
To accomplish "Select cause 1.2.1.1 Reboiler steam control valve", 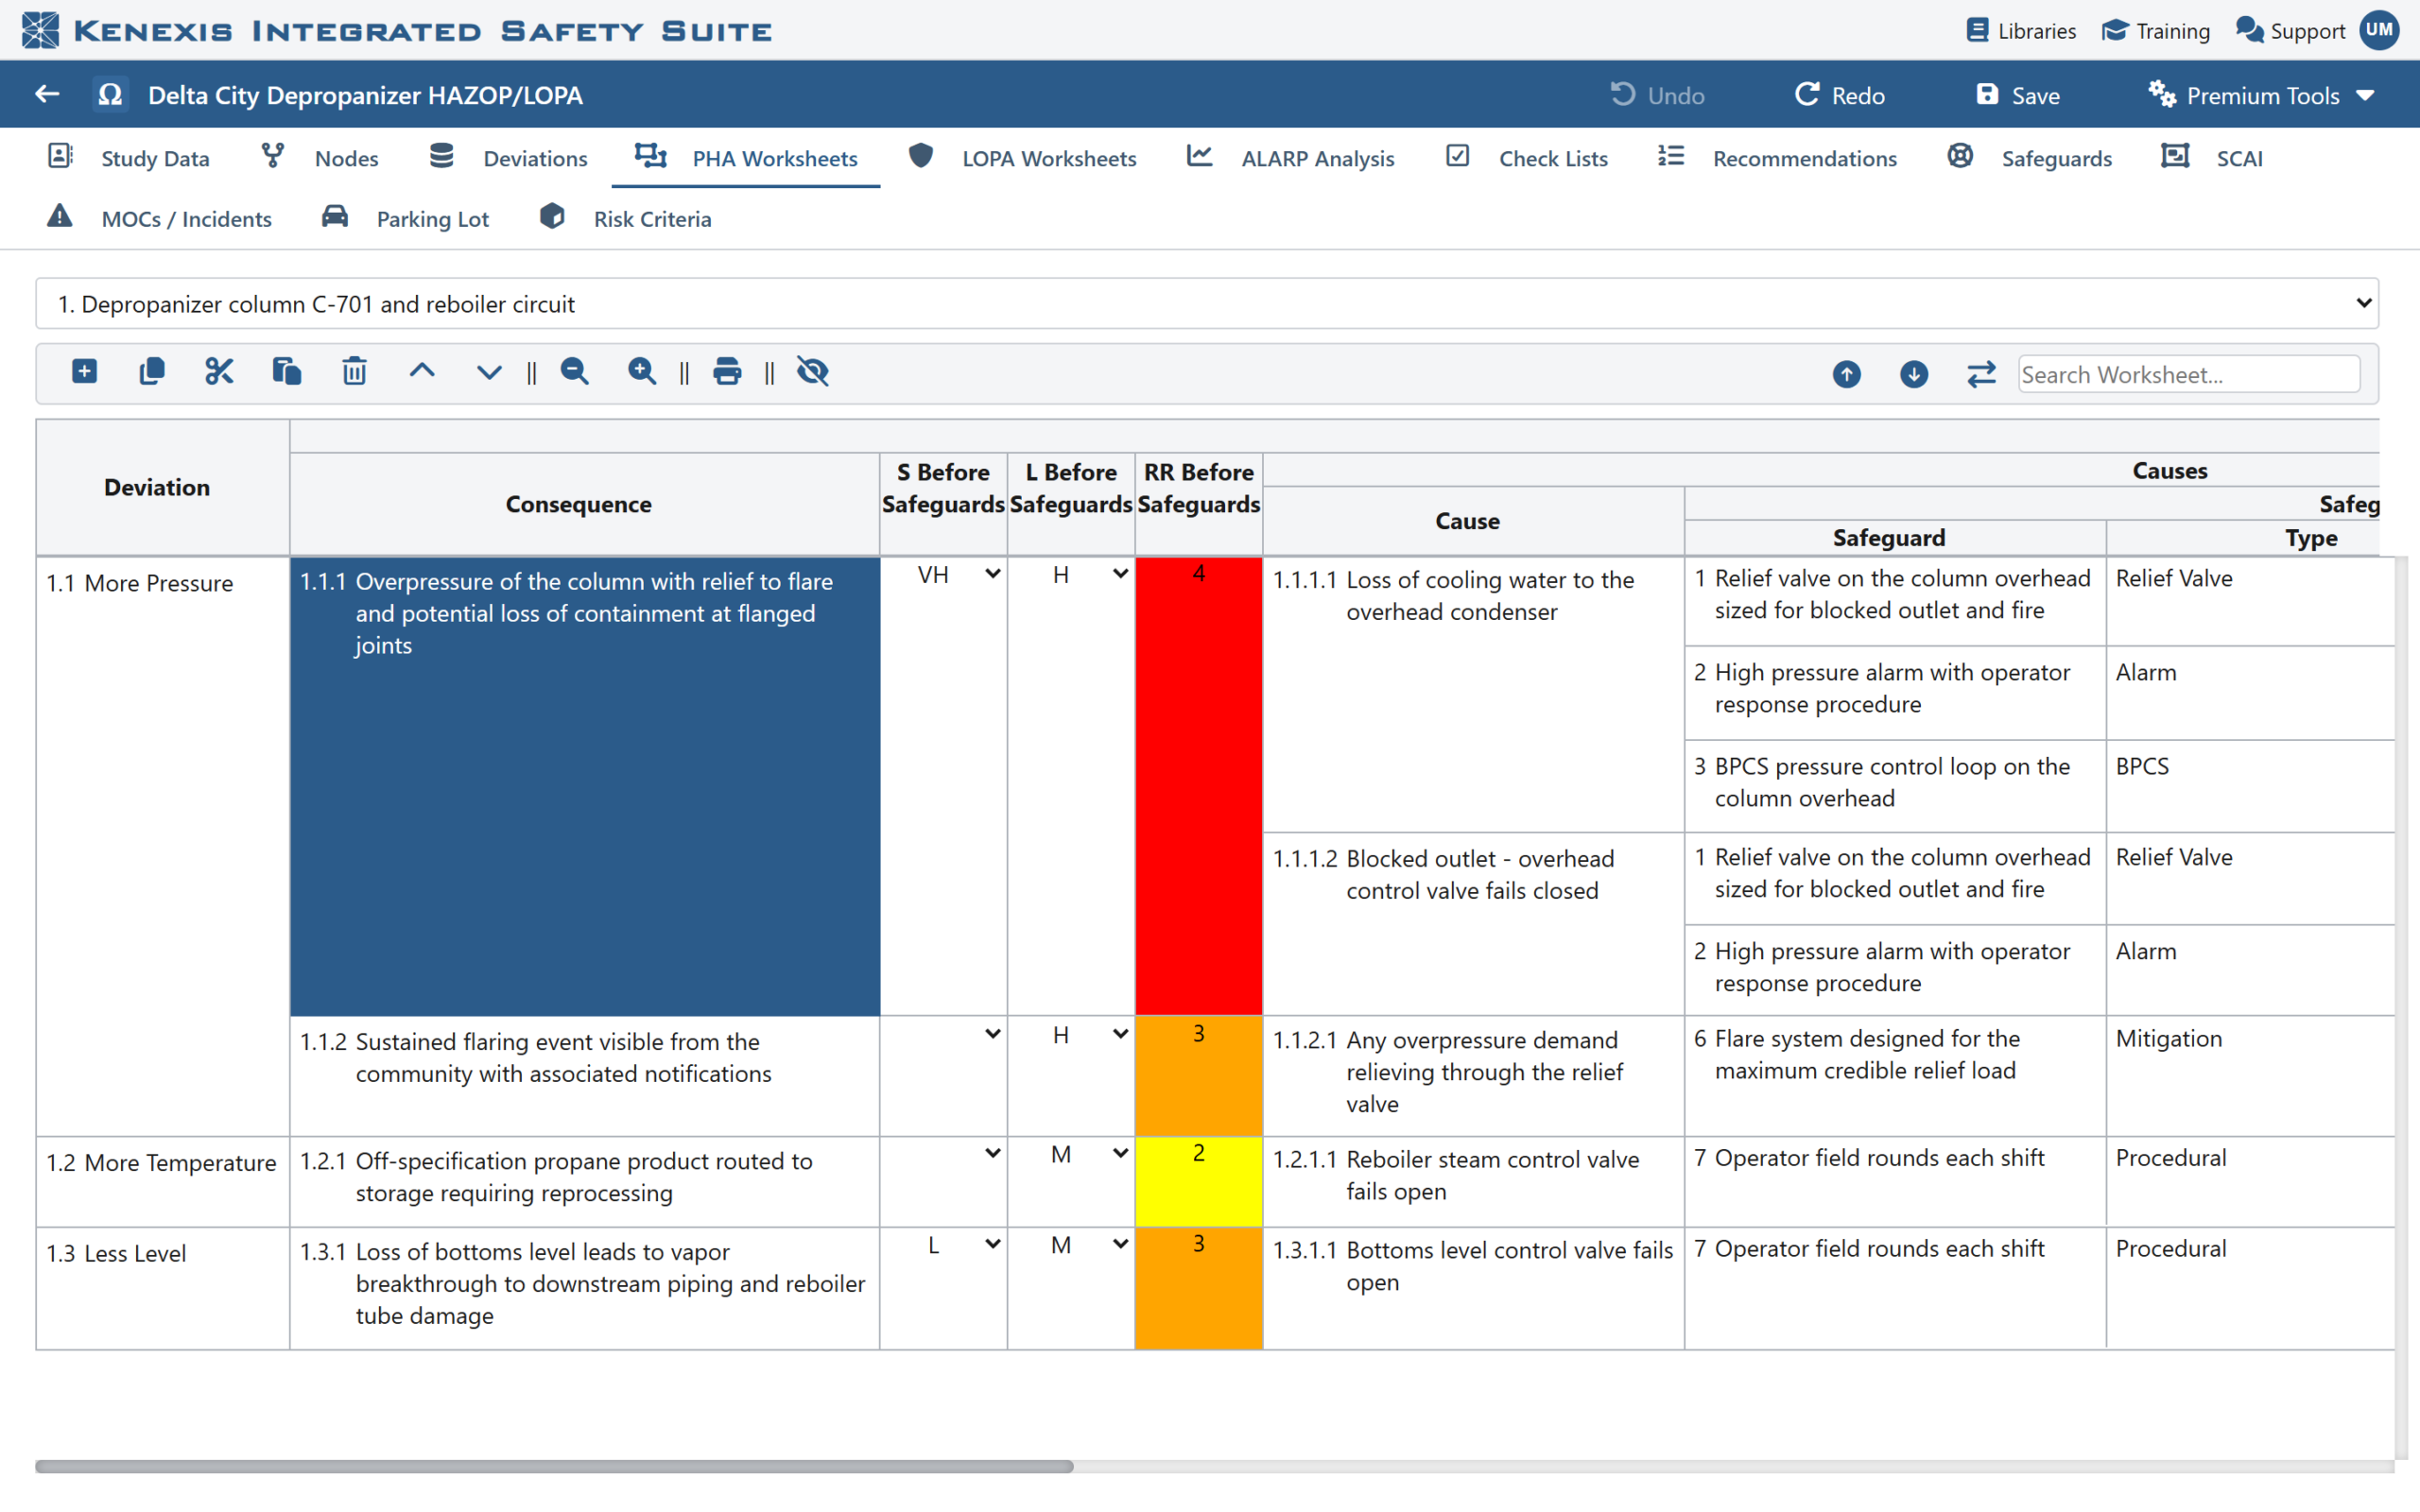I will (1473, 1181).
